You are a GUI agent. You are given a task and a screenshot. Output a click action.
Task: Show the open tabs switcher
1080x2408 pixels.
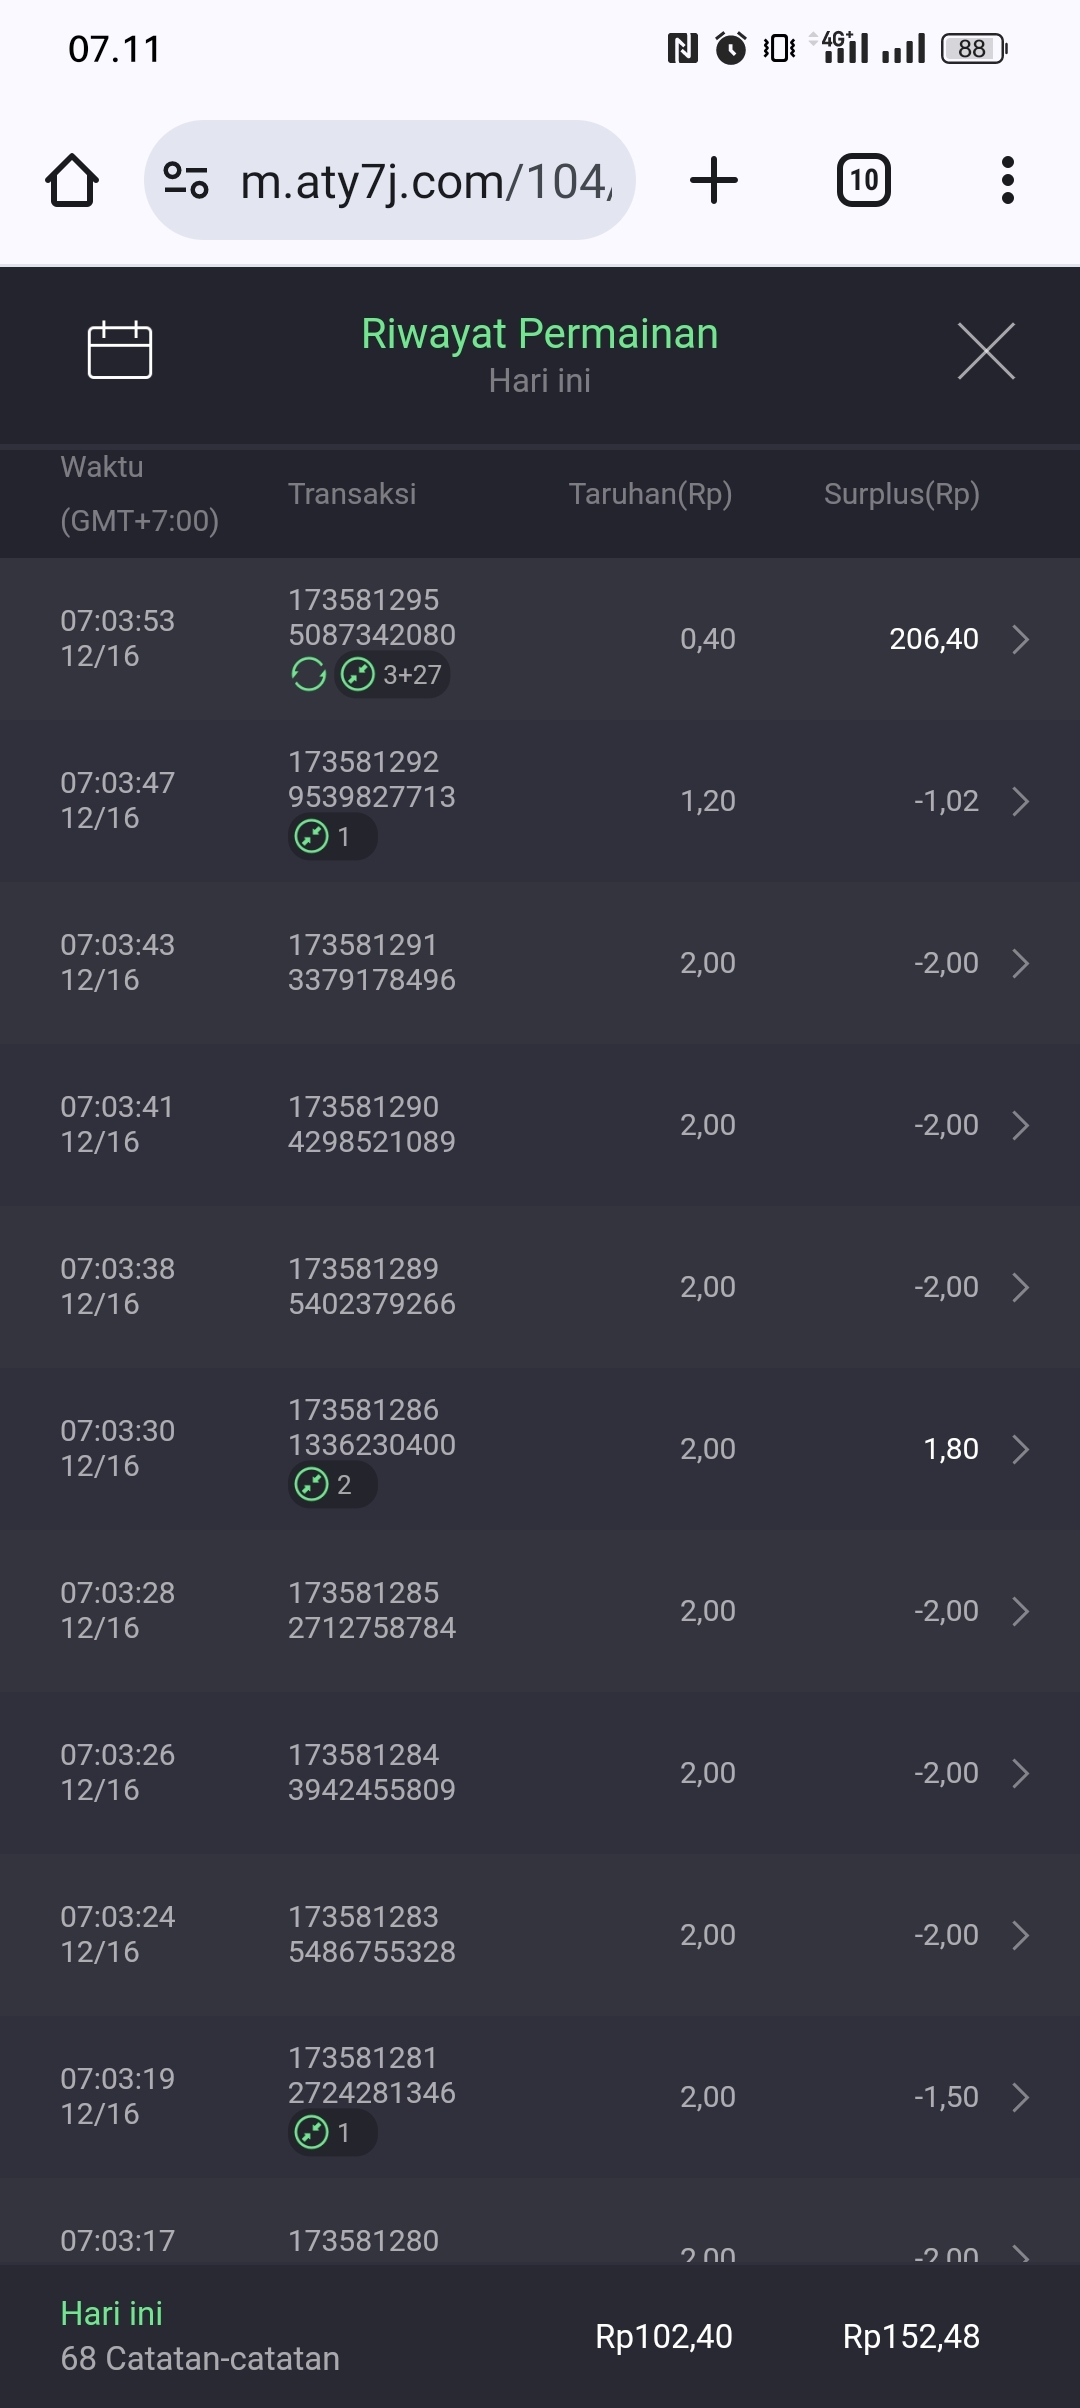863,181
